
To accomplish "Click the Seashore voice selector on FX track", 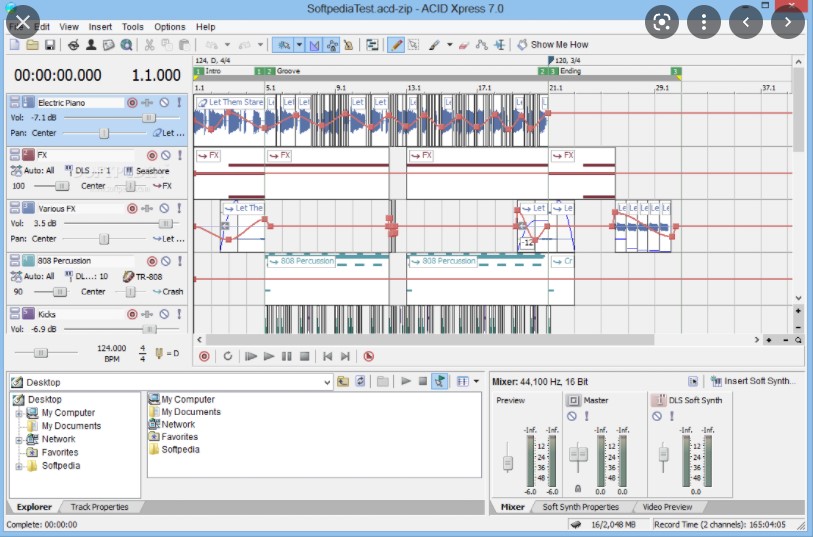I will pos(147,171).
